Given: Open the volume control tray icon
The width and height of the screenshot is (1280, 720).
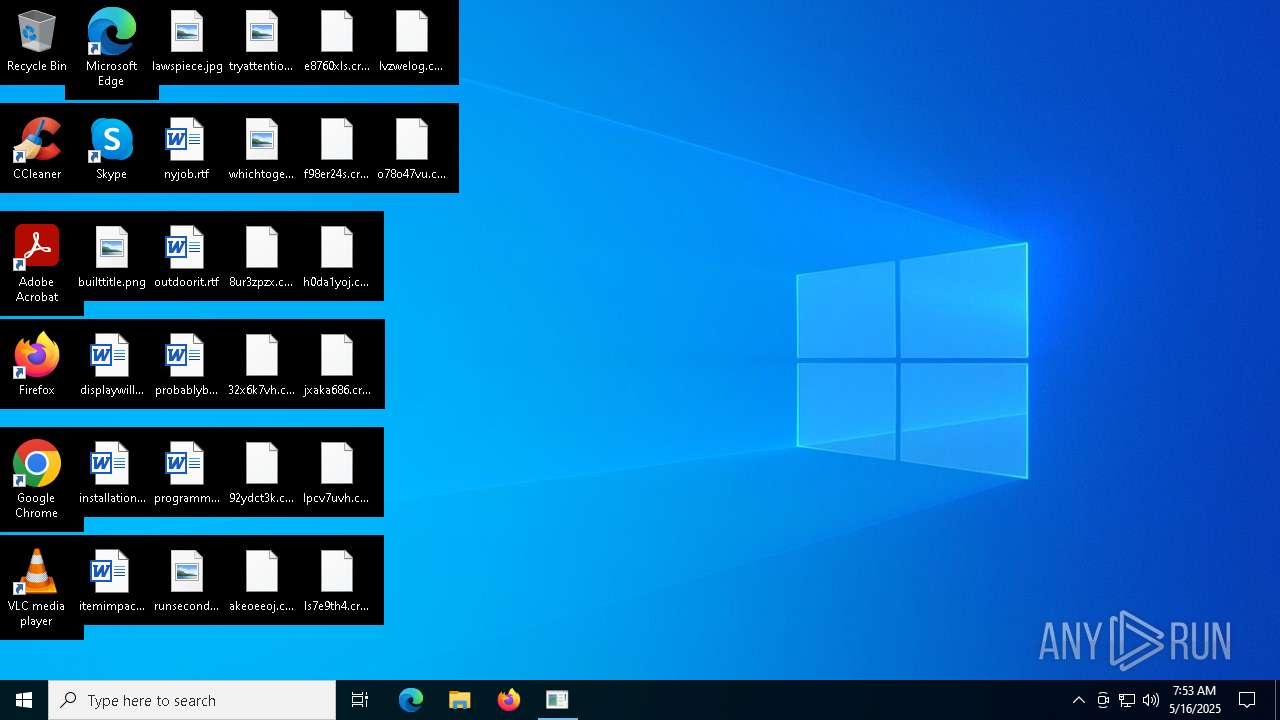Looking at the screenshot, I should click(1150, 700).
